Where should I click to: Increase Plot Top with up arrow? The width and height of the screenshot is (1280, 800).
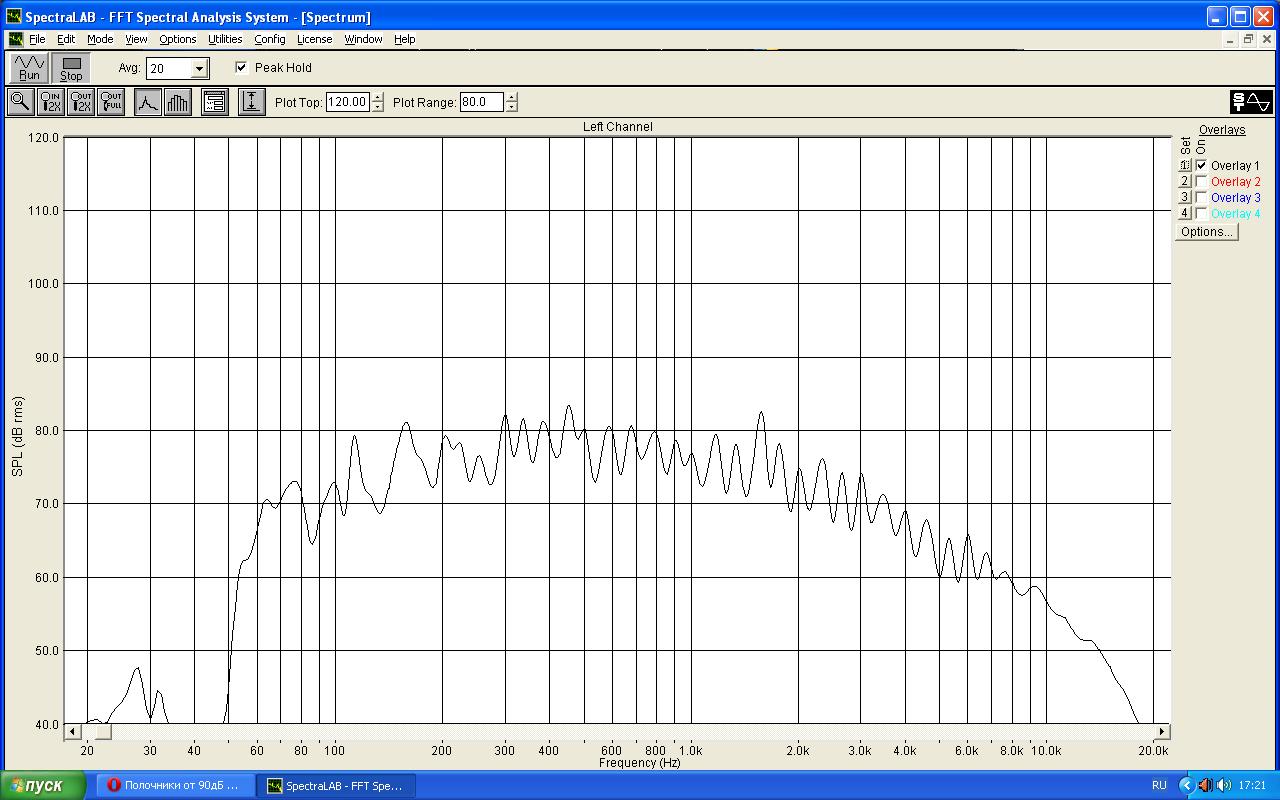(x=378, y=97)
